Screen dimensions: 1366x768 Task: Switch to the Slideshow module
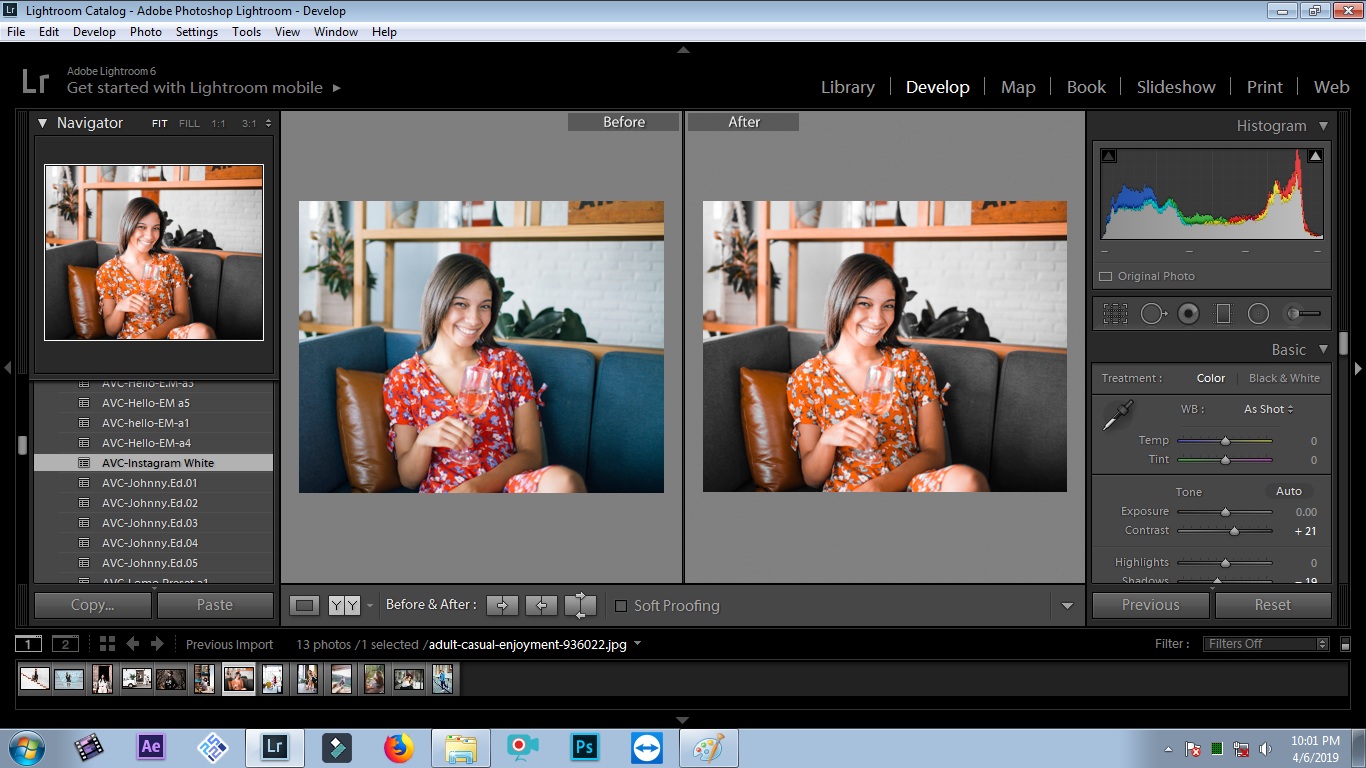[1176, 87]
